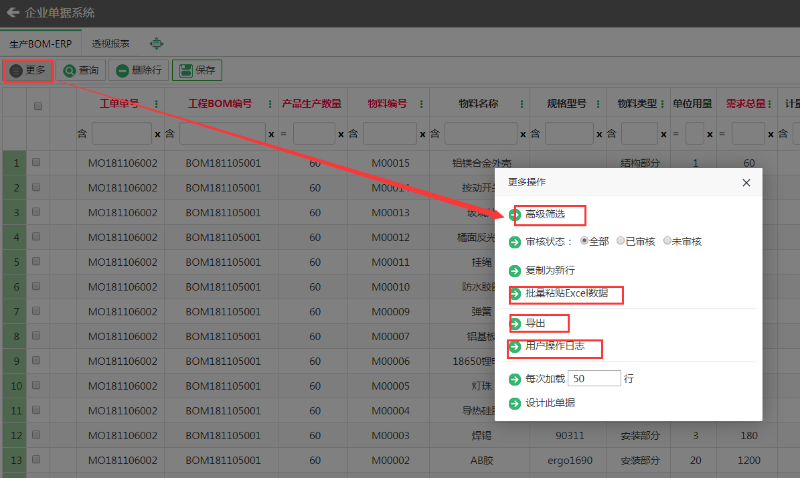
Task: Click 复制为新行 in more operations dialog
Action: [550, 270]
